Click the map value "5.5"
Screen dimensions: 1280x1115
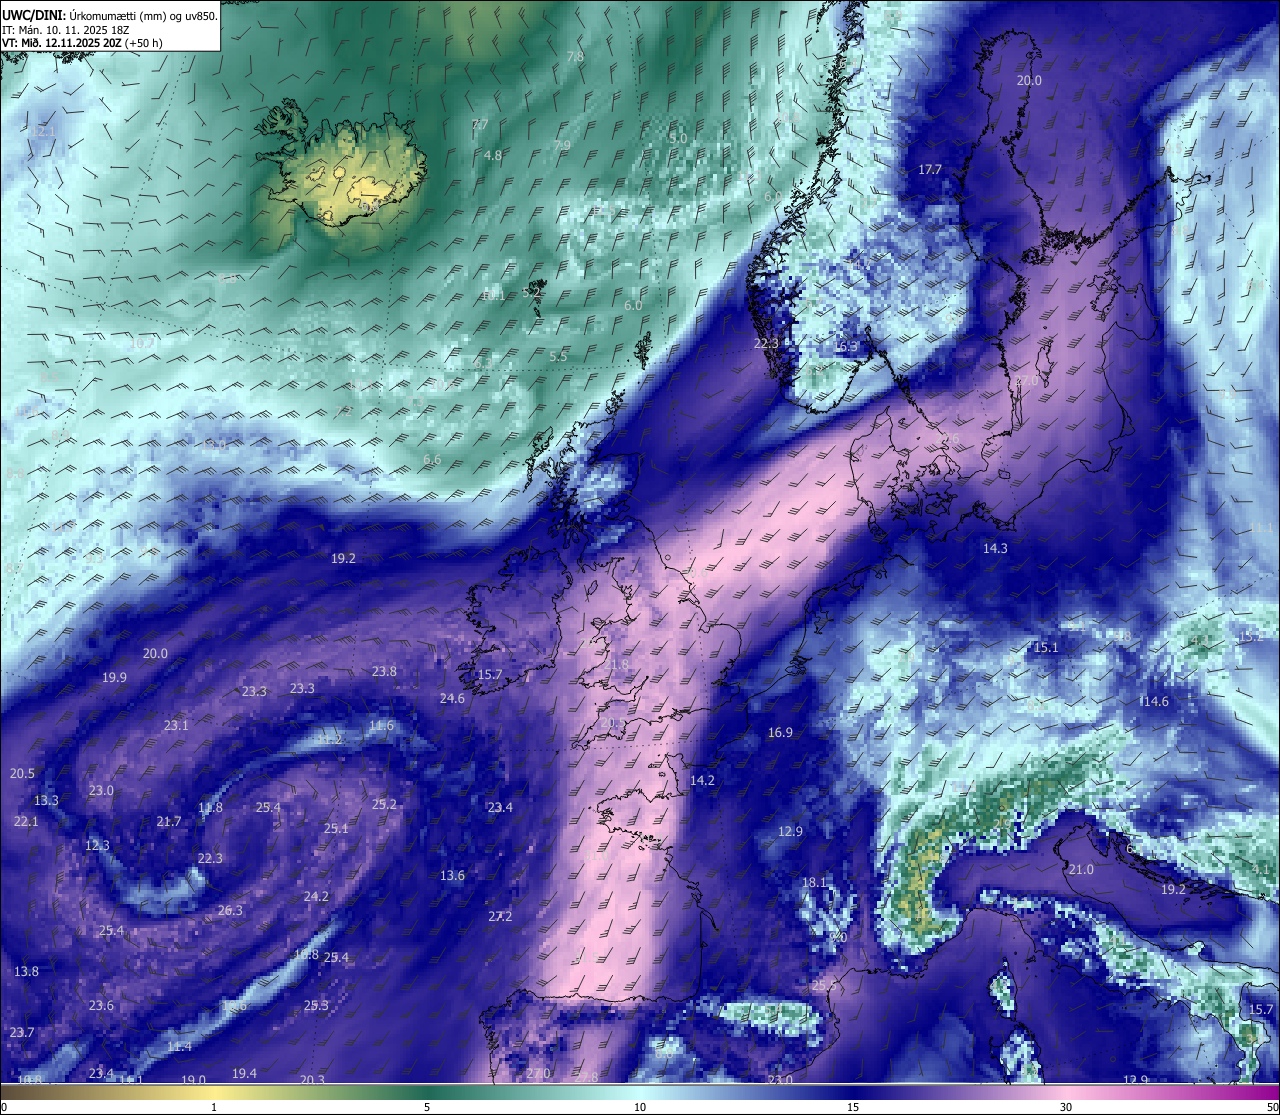558,357
